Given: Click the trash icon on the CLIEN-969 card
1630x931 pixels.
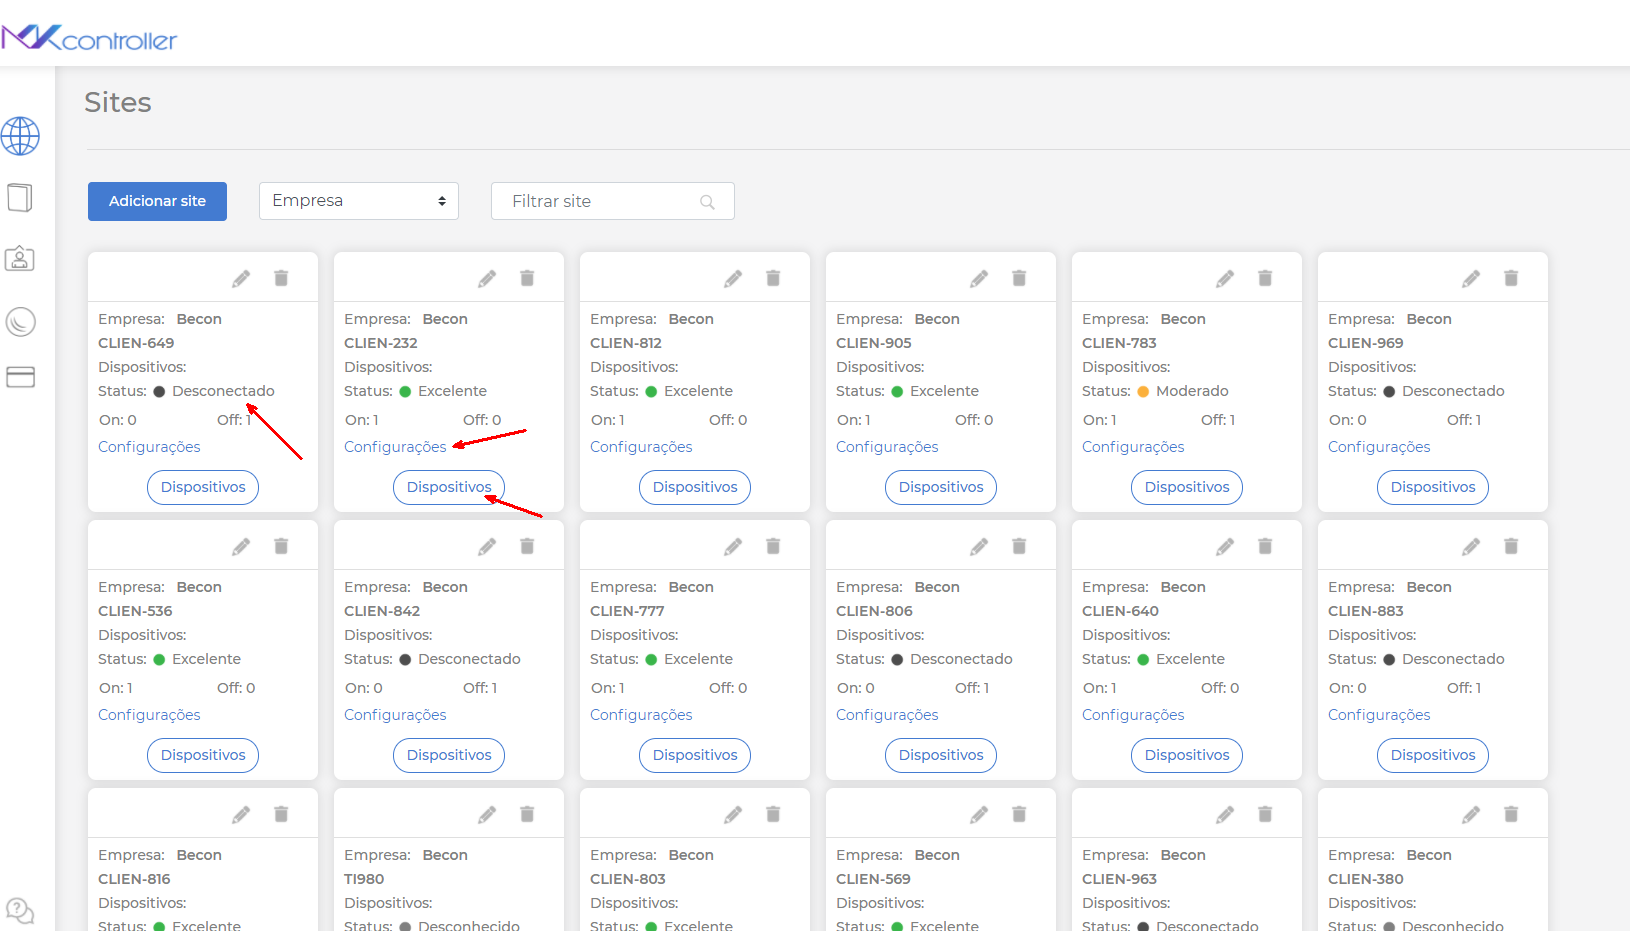Looking at the screenshot, I should (1511, 278).
